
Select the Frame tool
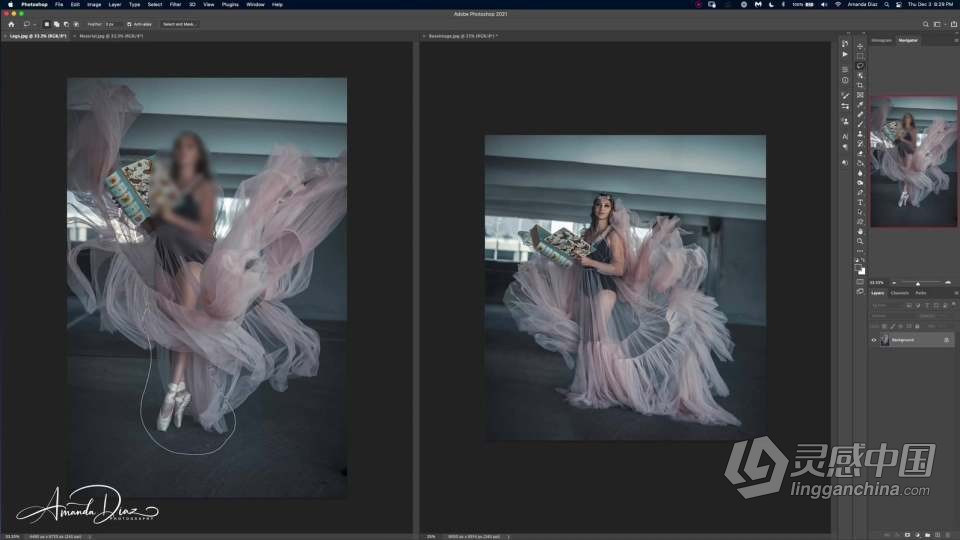pos(860,96)
